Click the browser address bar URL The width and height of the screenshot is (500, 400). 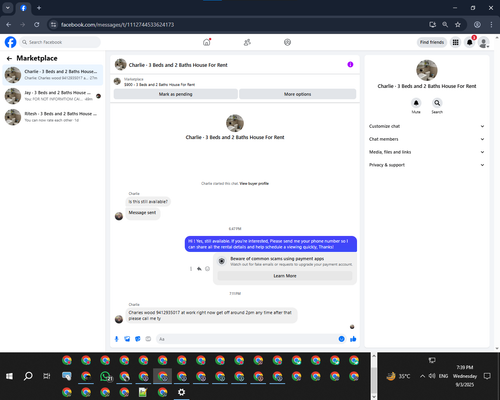point(117,25)
